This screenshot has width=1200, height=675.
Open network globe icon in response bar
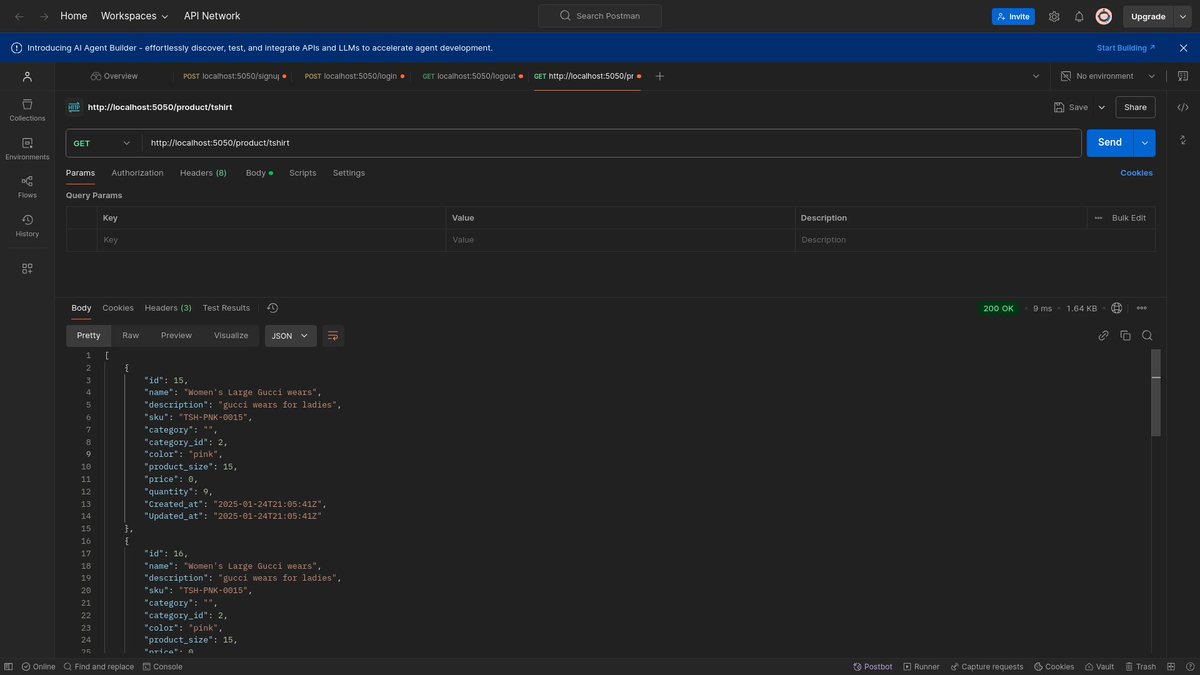(x=1117, y=308)
